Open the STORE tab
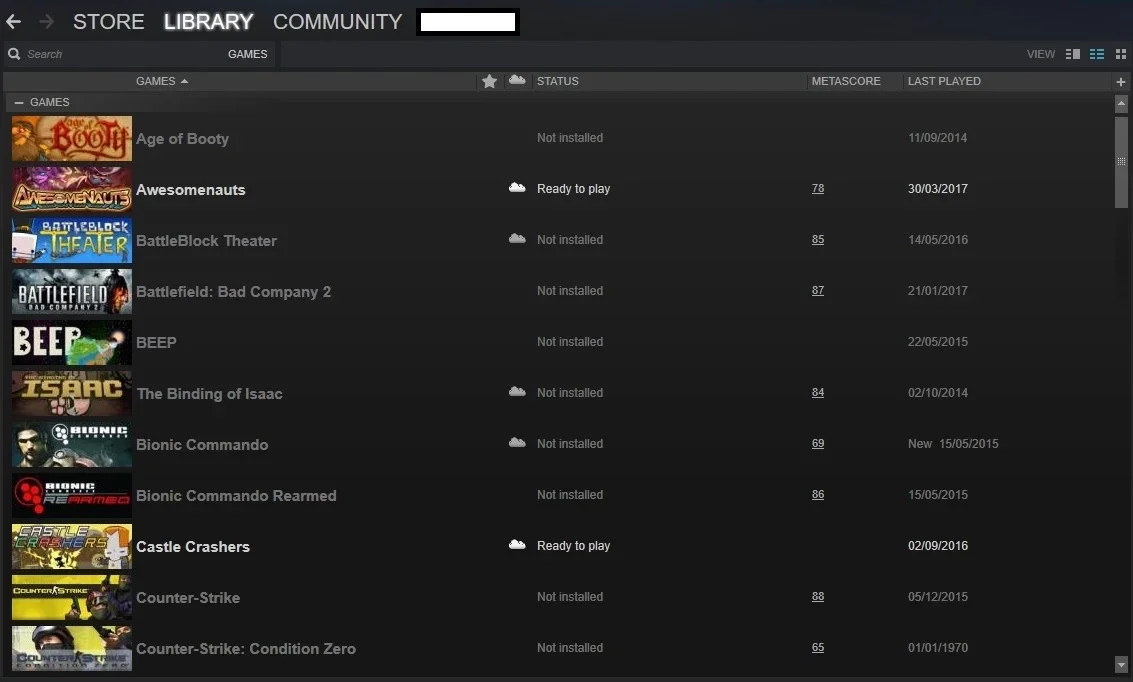1133x682 pixels. click(x=108, y=22)
